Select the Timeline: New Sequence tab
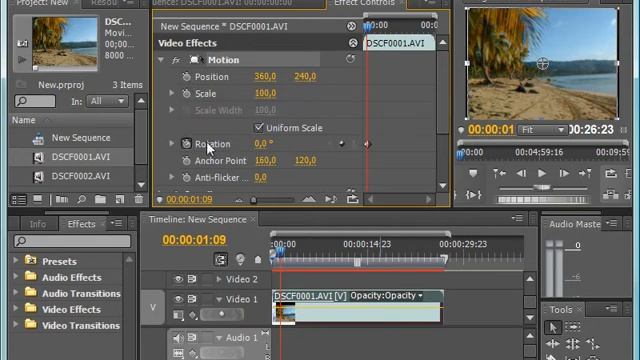Screen dimensions: 640x360 [x=198, y=220]
